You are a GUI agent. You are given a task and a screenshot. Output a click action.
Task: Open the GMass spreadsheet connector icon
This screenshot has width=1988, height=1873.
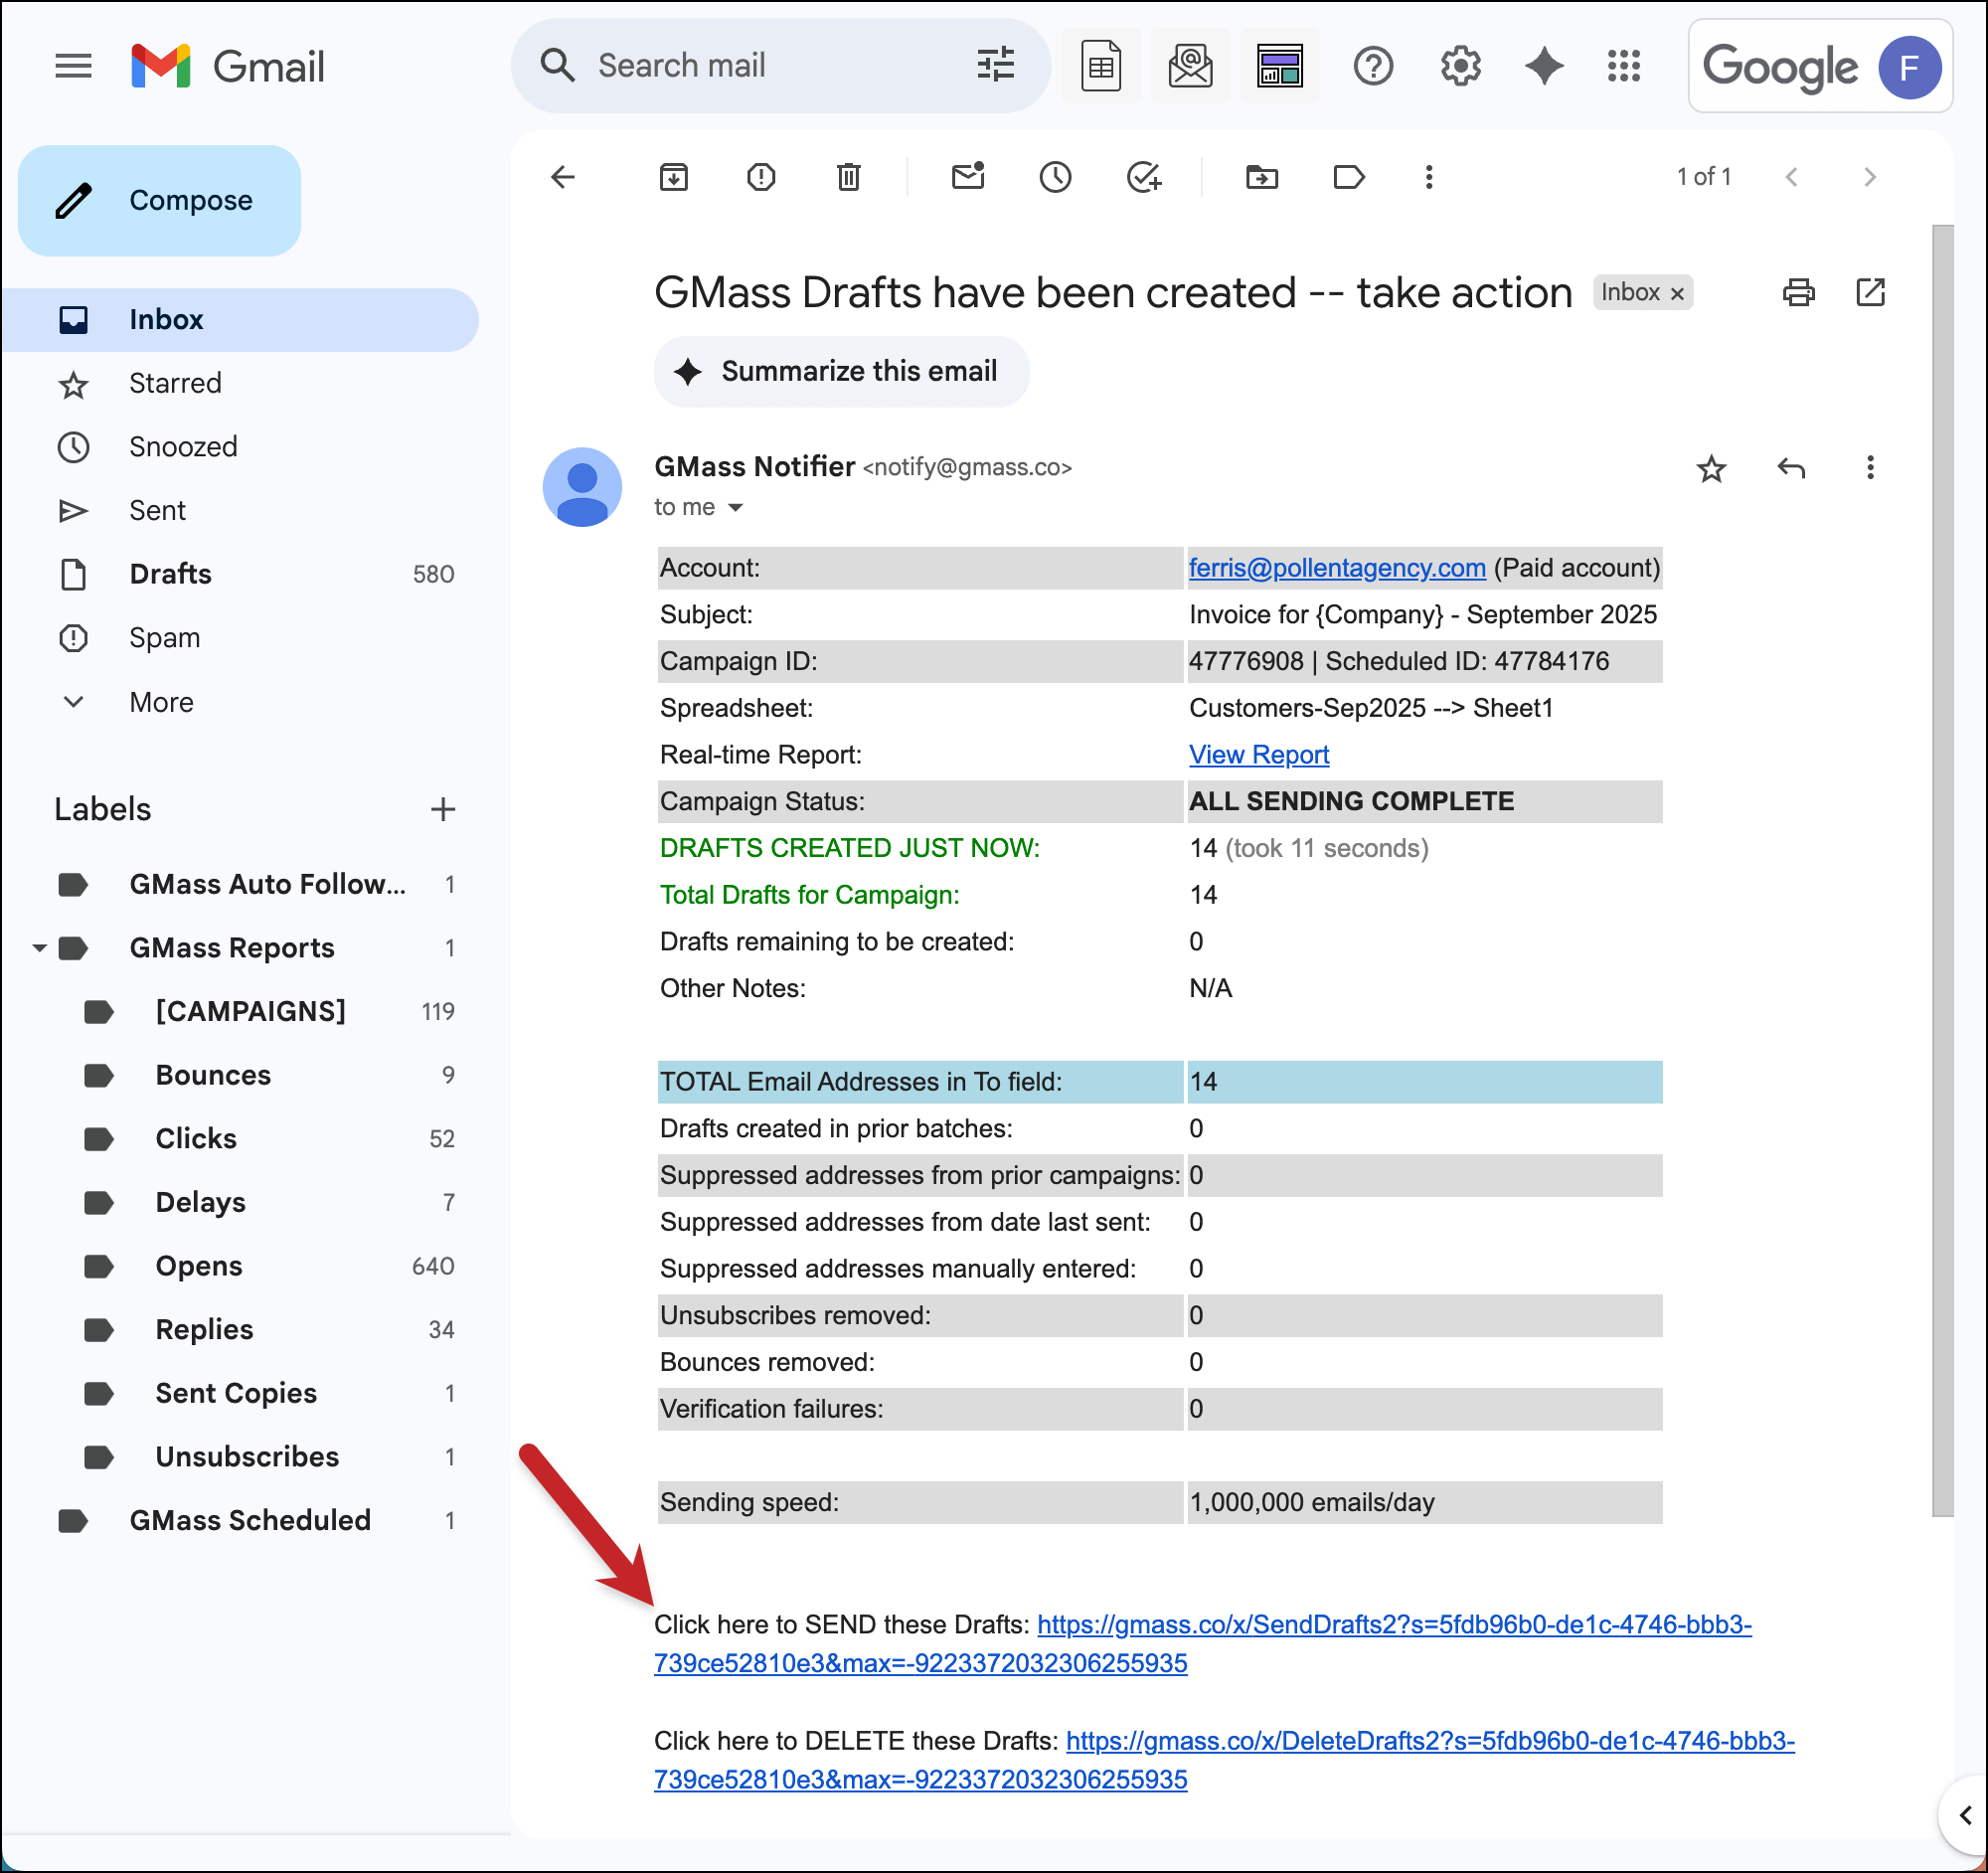[x=1100, y=66]
